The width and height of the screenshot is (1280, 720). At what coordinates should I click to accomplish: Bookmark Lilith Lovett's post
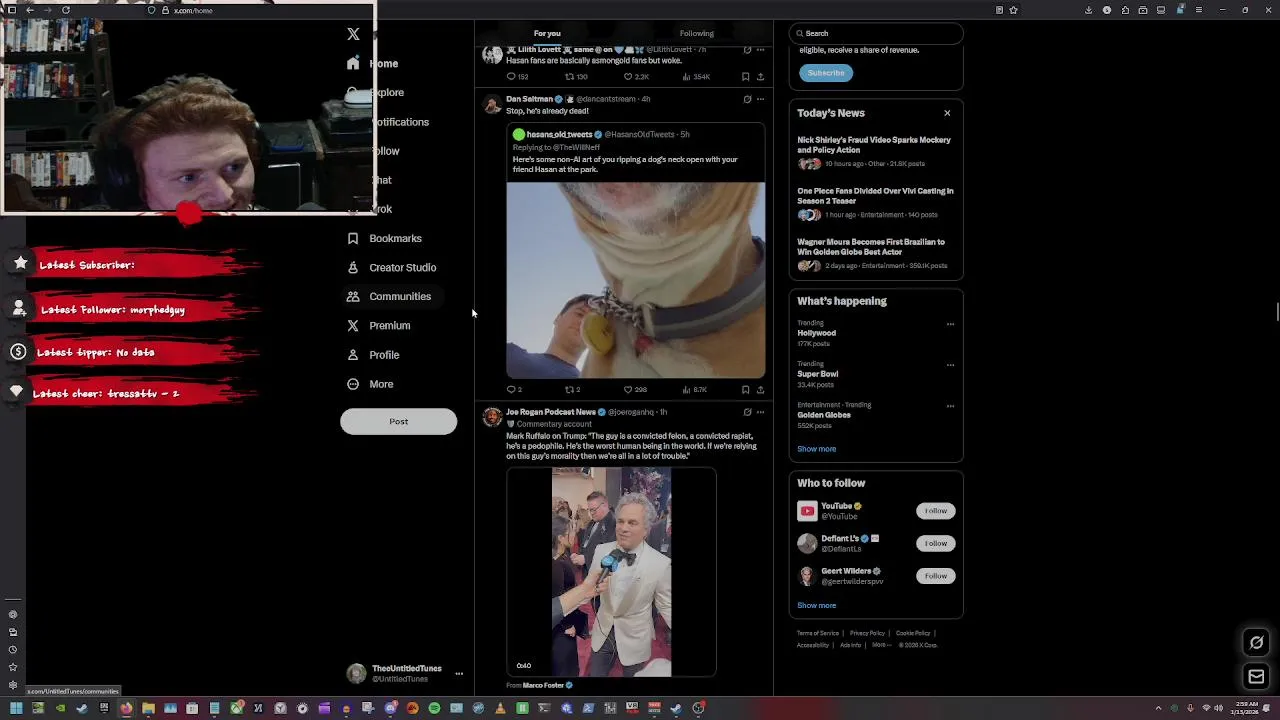pos(745,76)
